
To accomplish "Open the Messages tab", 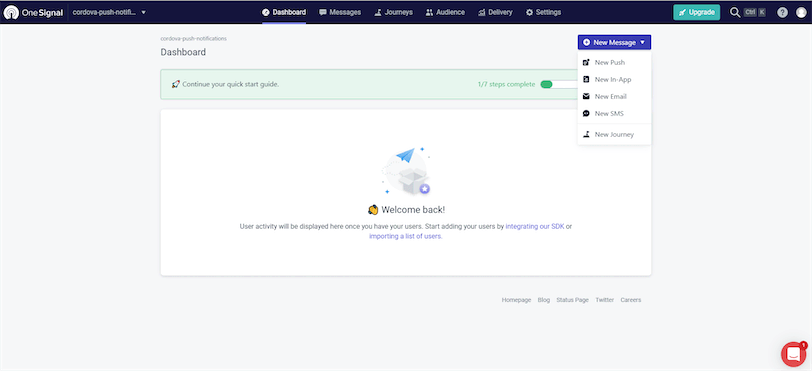I will [340, 12].
